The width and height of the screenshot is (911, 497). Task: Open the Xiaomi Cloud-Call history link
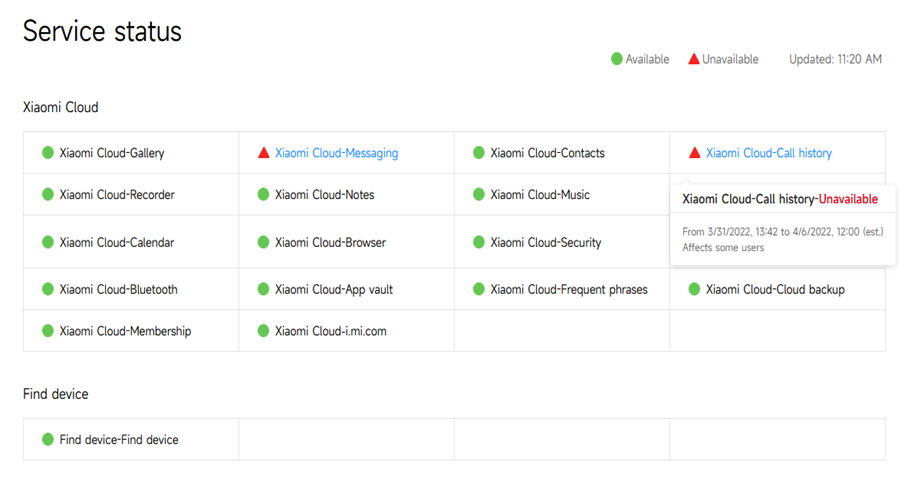pos(768,153)
